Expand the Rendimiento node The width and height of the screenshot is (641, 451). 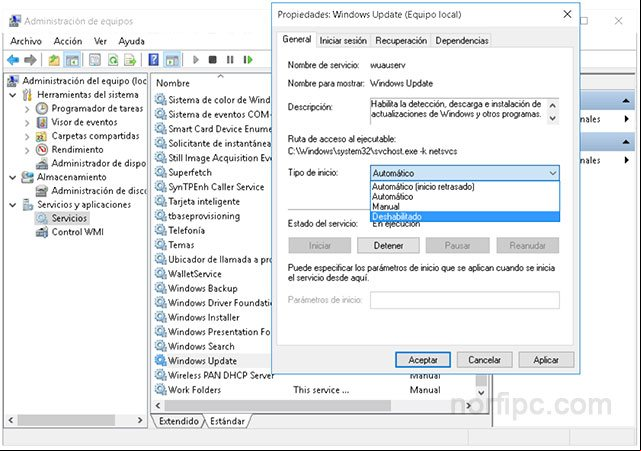pos(27,150)
